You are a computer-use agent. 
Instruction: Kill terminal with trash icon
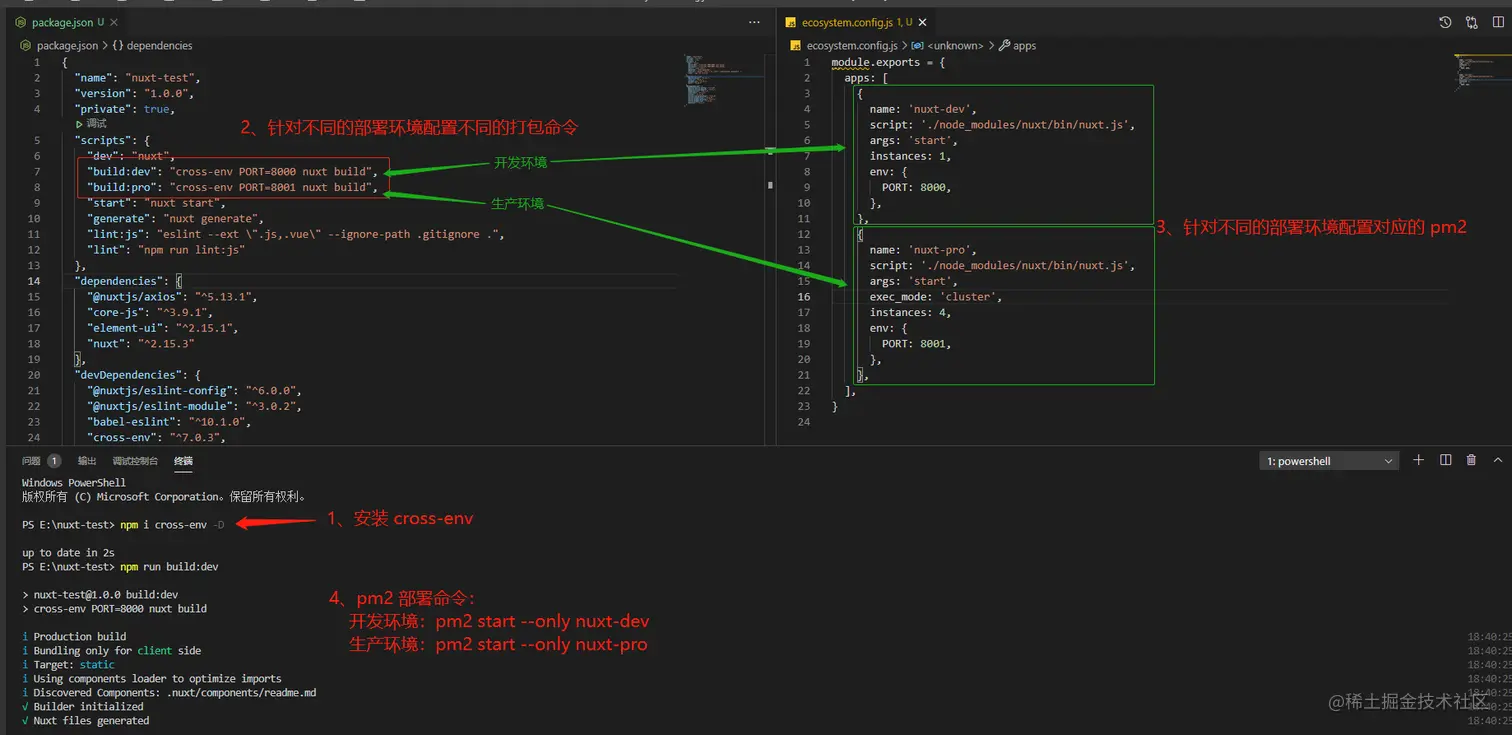pos(1471,460)
